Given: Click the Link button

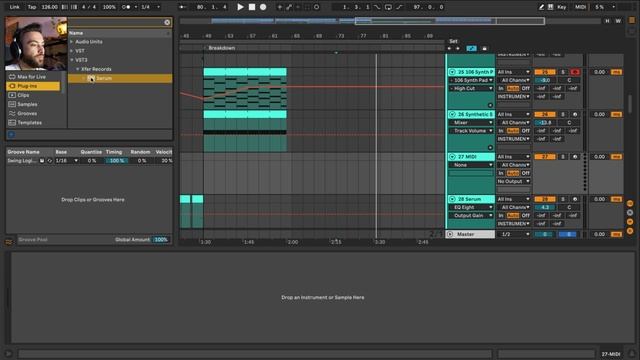Looking at the screenshot, I should [x=14, y=7].
